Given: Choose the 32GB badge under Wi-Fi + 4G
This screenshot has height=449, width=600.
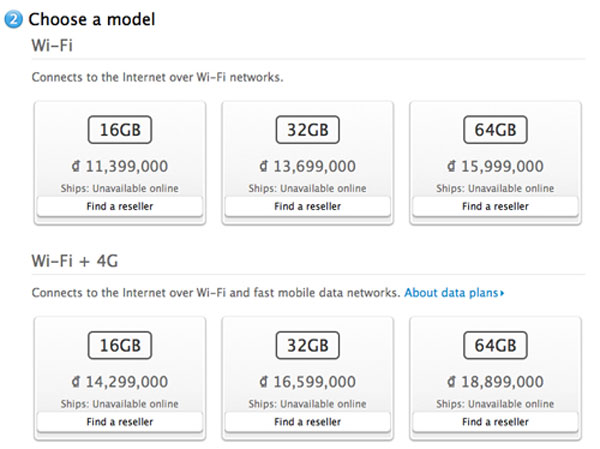Looking at the screenshot, I should 307,347.
